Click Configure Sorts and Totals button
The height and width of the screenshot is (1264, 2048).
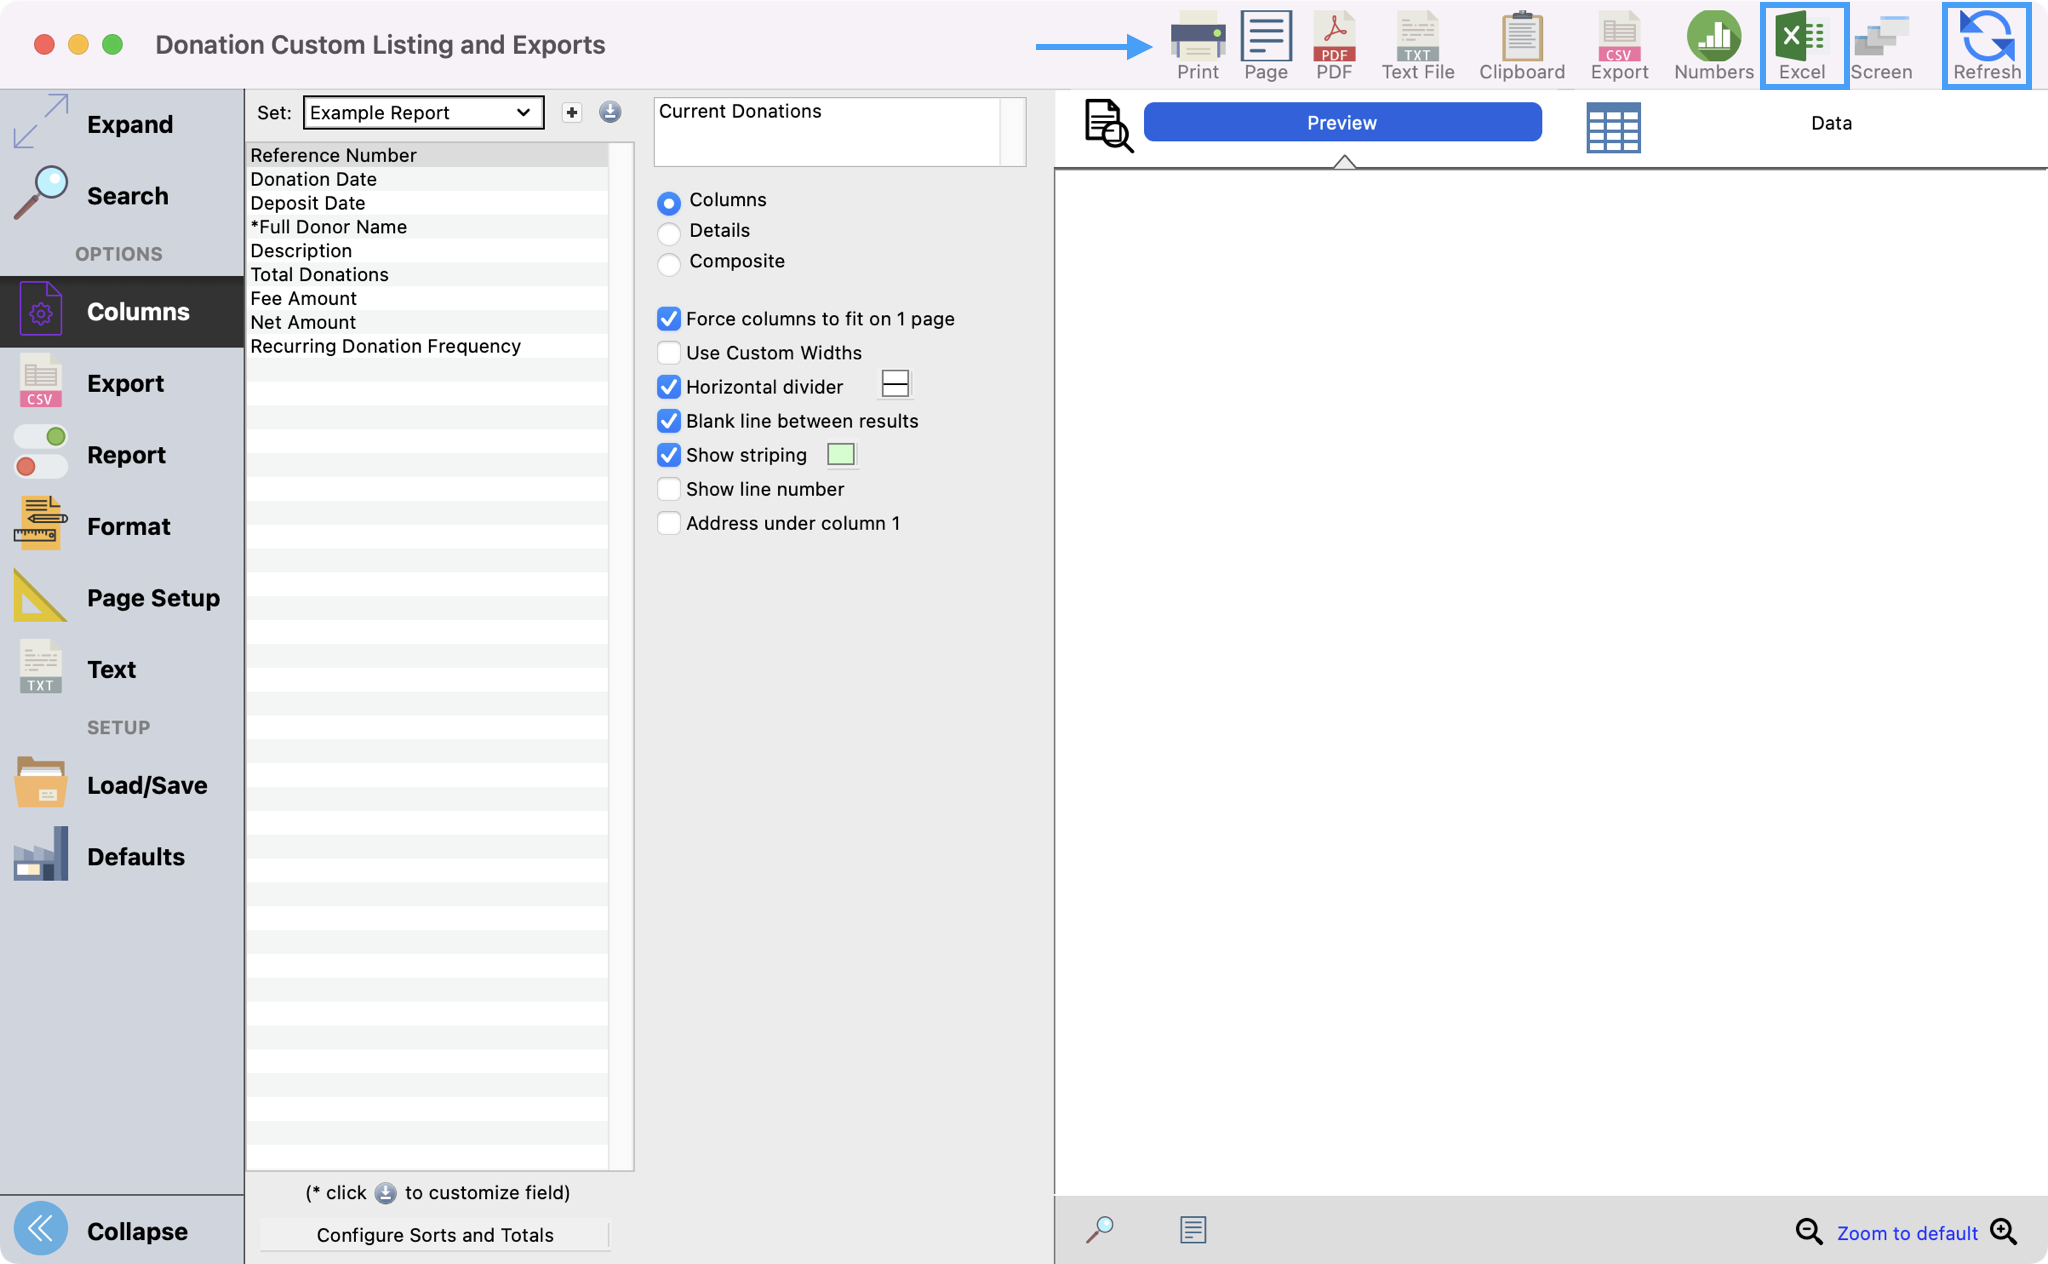point(435,1235)
